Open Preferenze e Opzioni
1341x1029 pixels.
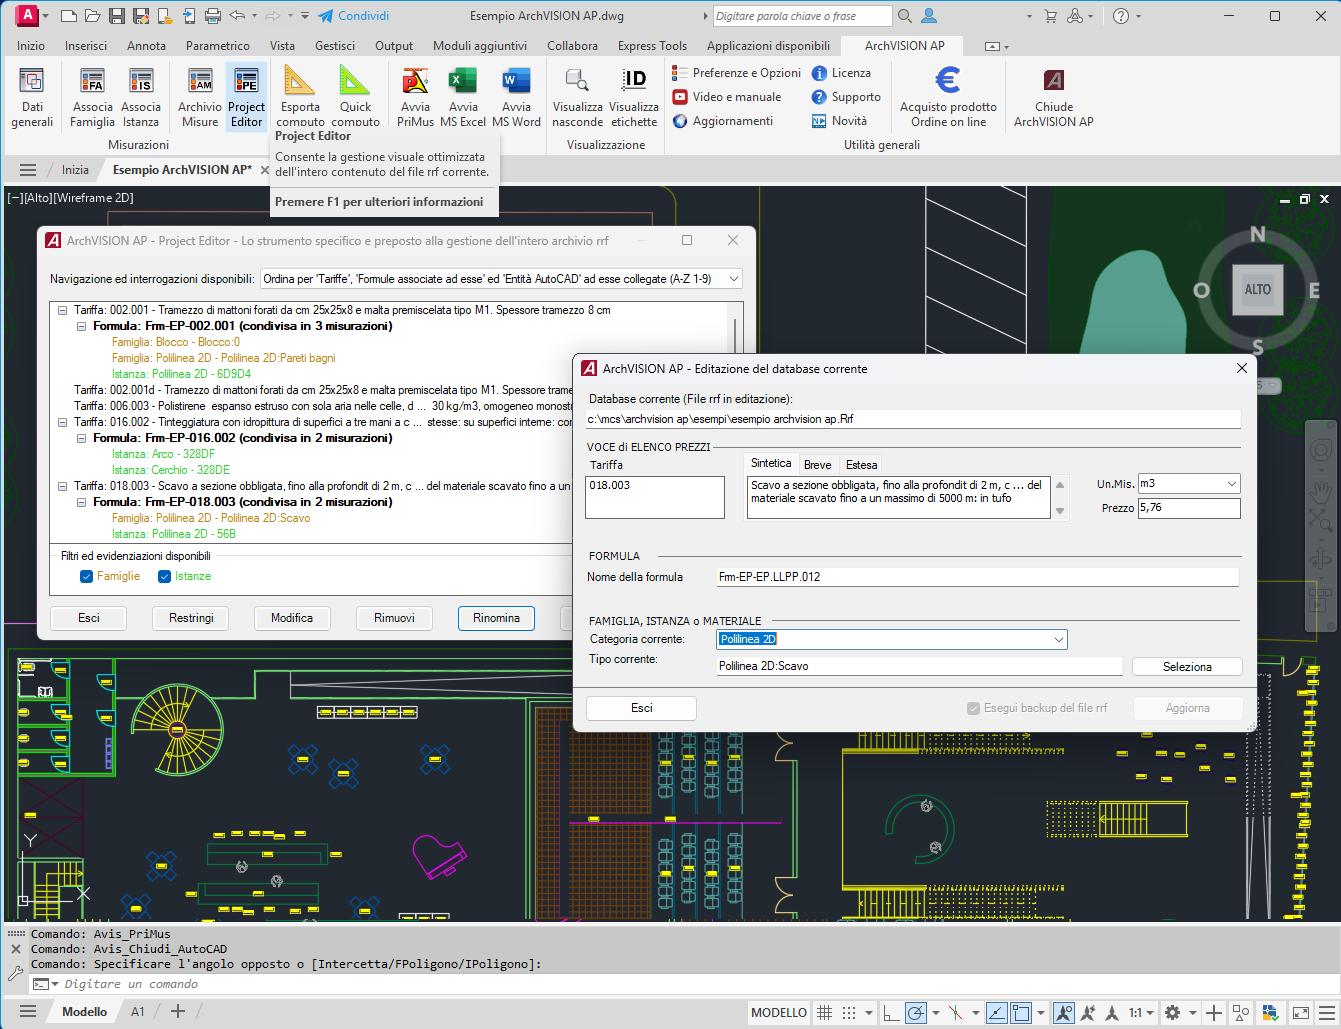[x=737, y=73]
